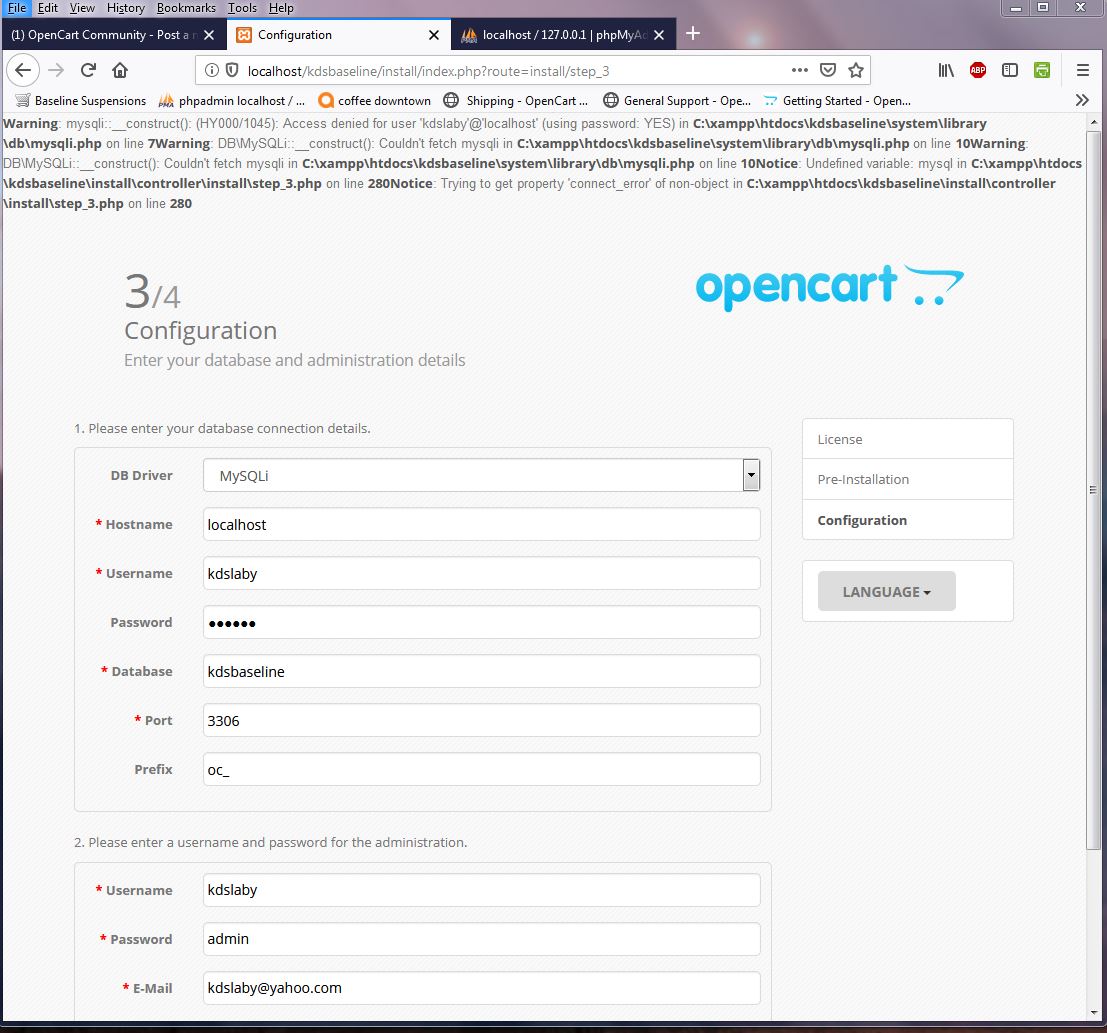The image size is (1107, 1033).
Task: Open the Tools menu
Action: tap(242, 8)
